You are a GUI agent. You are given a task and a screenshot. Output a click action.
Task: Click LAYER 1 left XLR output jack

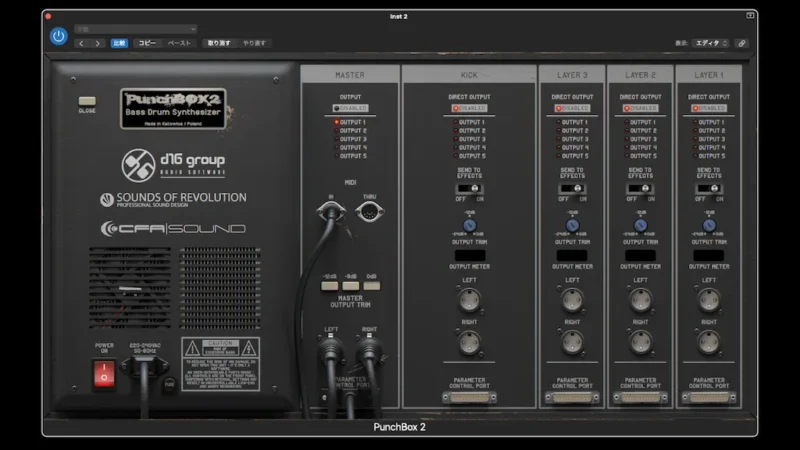click(x=709, y=300)
